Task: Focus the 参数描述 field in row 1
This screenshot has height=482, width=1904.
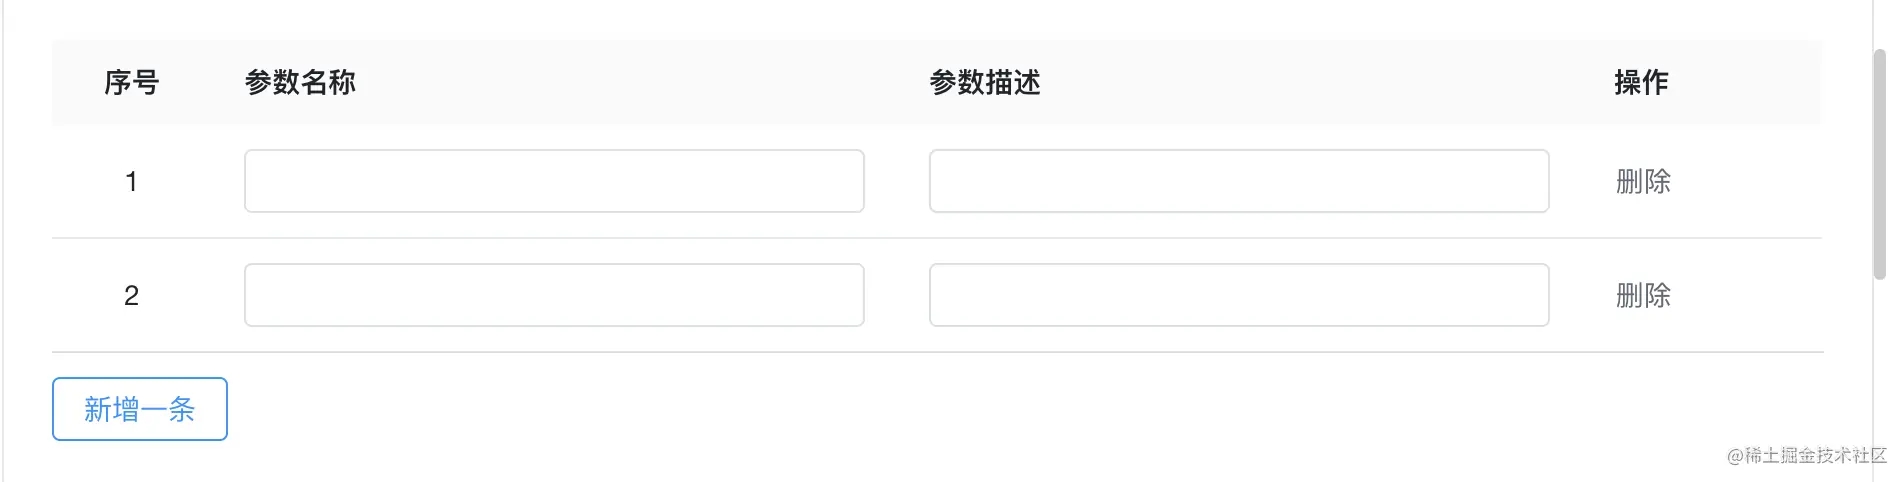Action: [x=1238, y=181]
